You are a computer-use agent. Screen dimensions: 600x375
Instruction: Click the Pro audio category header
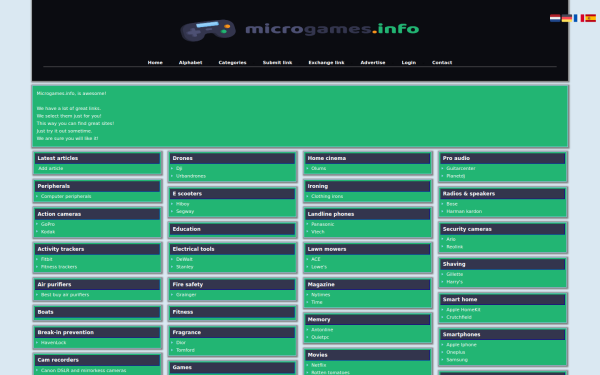(502, 158)
